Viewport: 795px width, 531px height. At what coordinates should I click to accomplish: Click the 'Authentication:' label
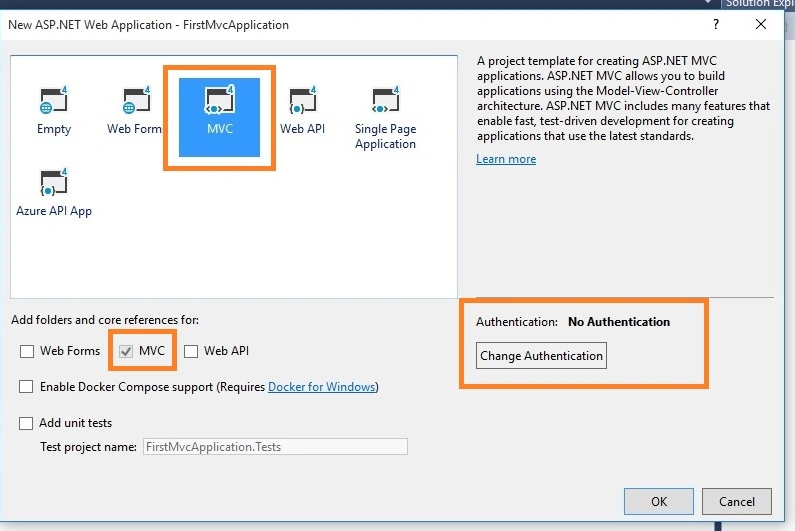tap(517, 322)
